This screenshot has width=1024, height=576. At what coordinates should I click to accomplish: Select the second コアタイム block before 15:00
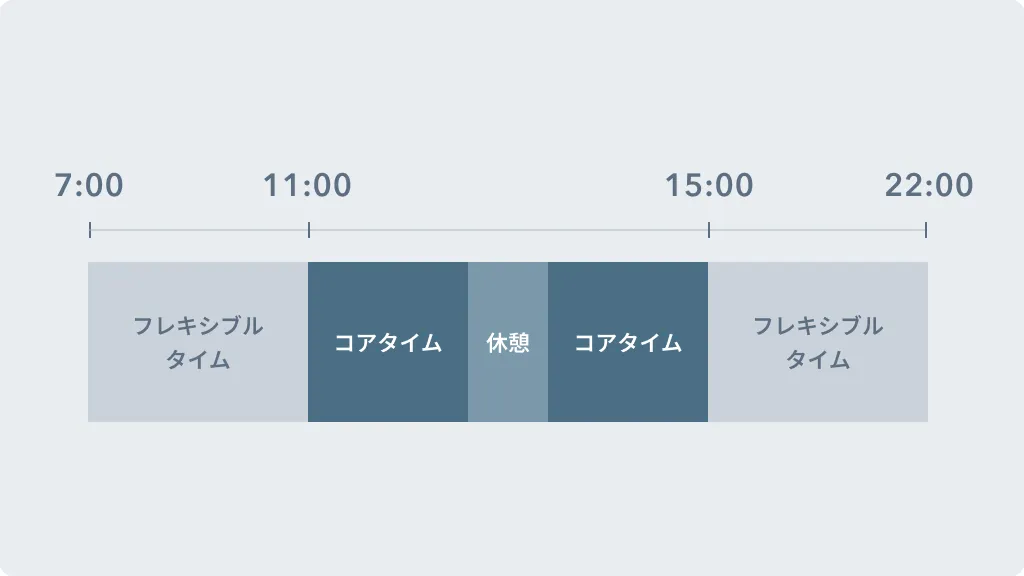coord(628,342)
